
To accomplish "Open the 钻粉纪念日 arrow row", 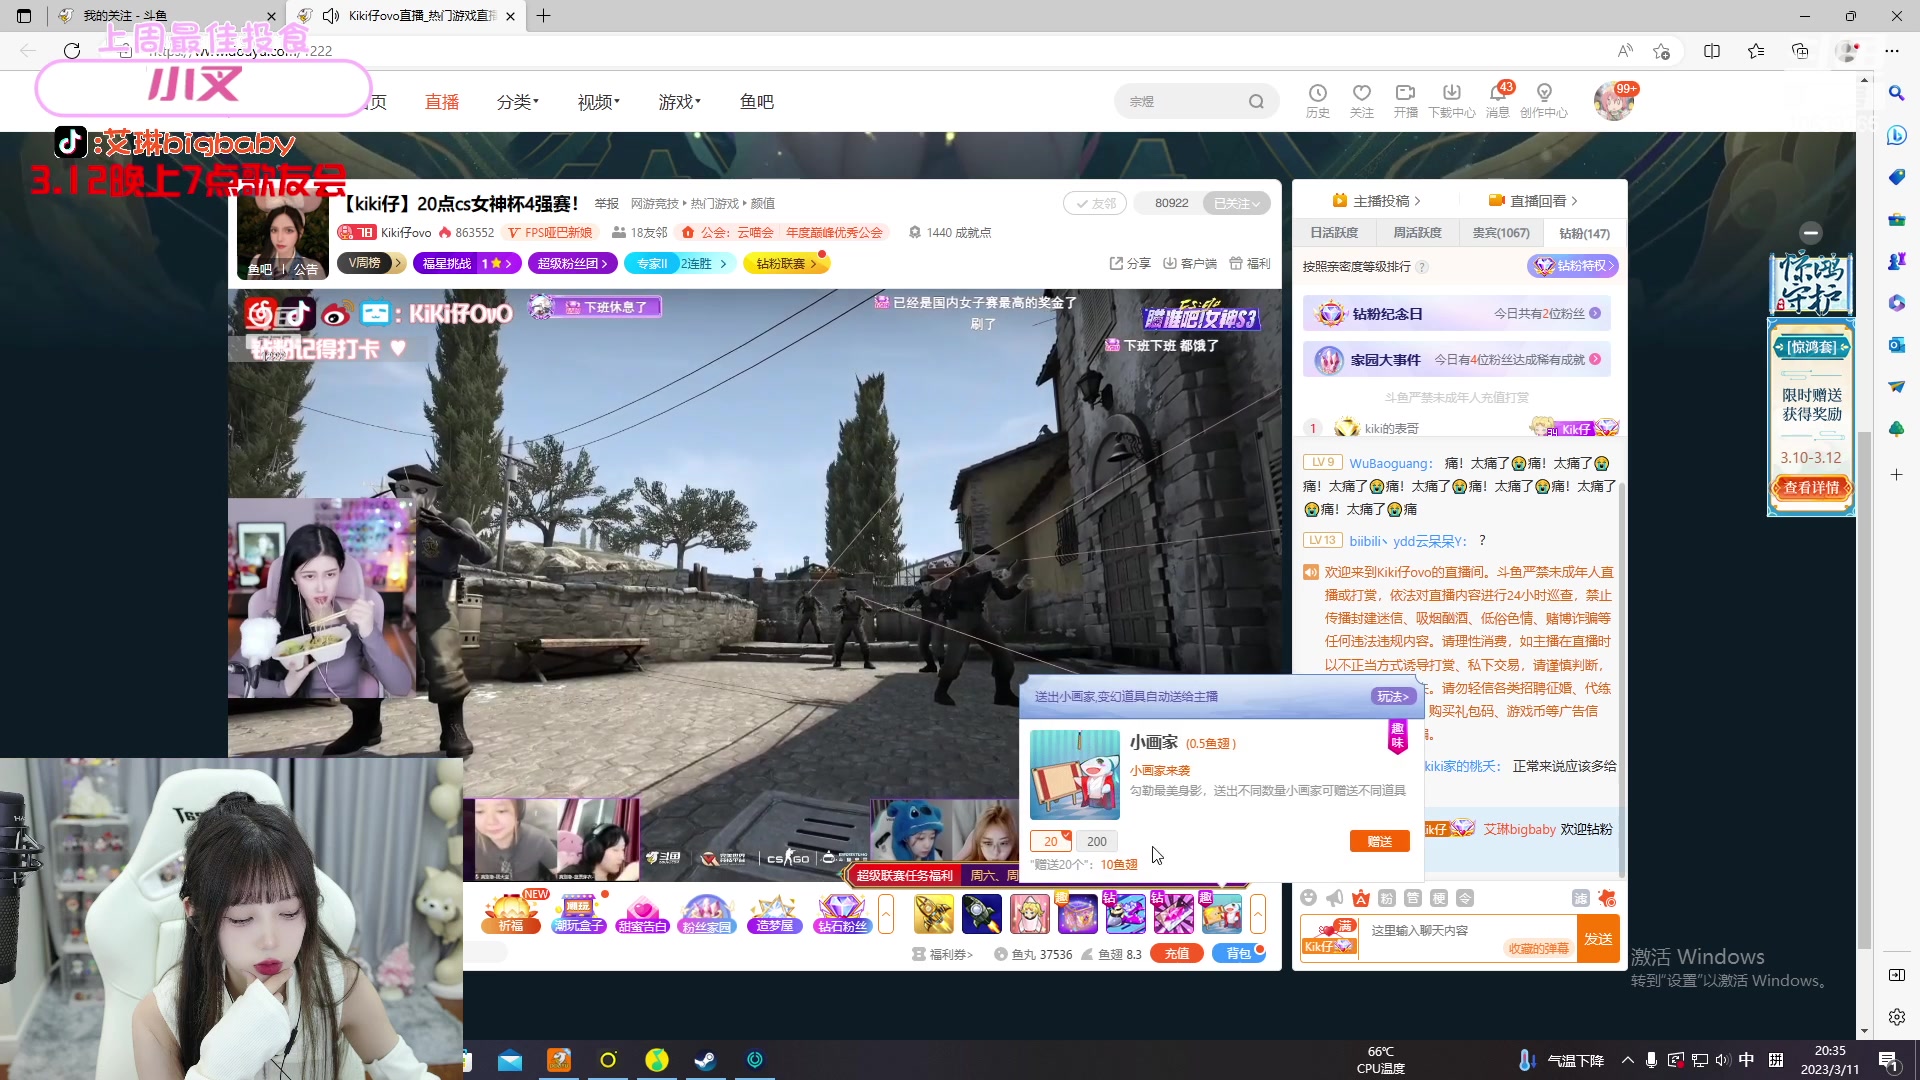I will click(1456, 314).
